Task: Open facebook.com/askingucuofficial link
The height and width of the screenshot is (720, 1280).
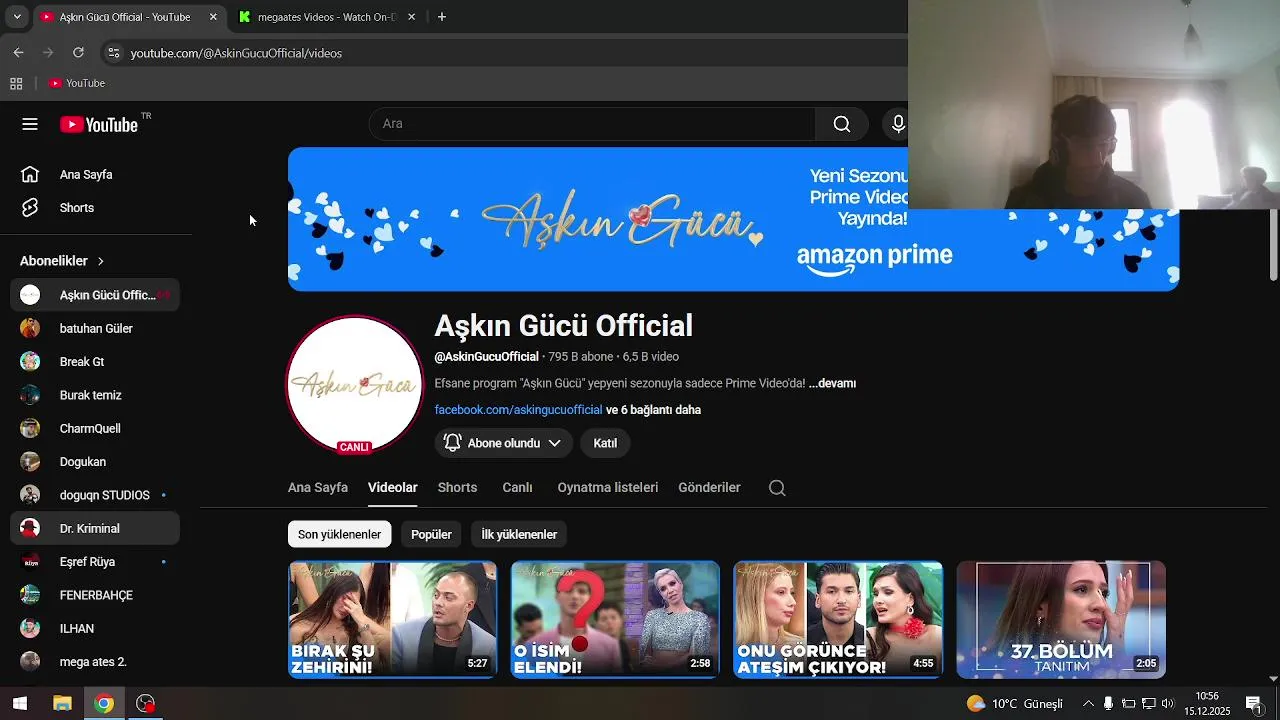Action: coord(518,410)
